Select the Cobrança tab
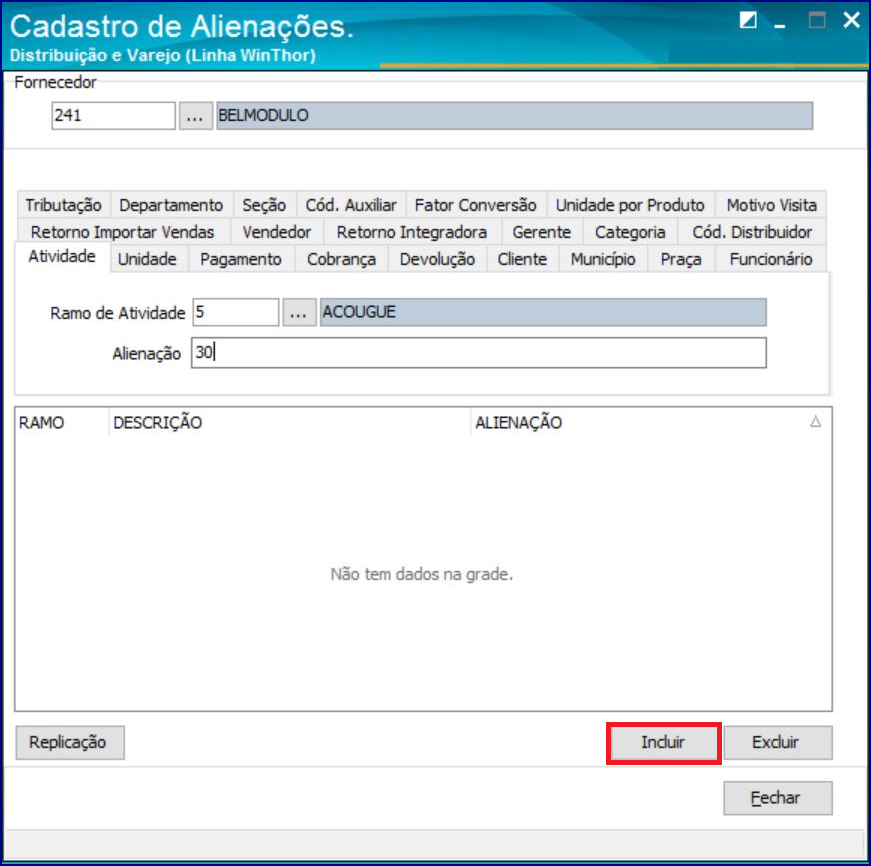Image resolution: width=871 pixels, height=866 pixels. coord(341,259)
